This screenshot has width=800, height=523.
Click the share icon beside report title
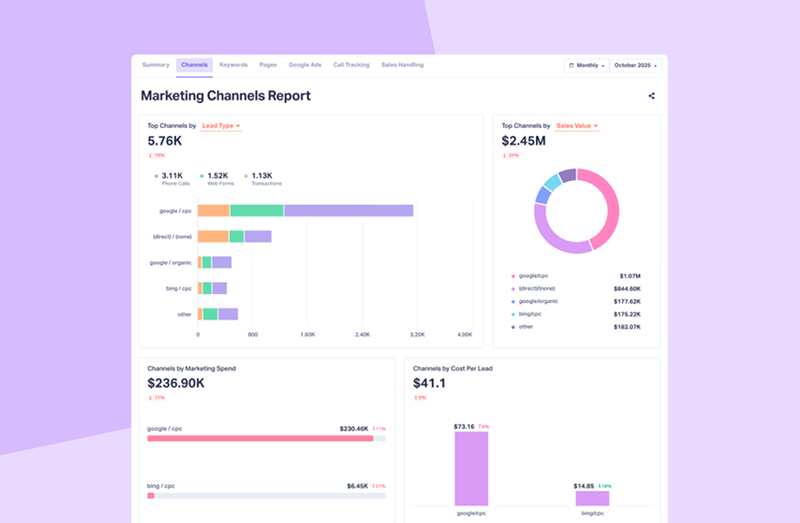[x=652, y=96]
